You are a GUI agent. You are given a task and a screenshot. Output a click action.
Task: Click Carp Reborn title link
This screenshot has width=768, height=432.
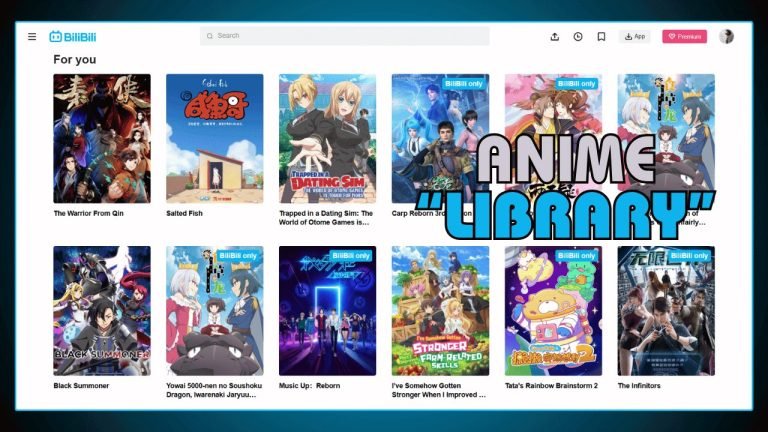[420, 213]
